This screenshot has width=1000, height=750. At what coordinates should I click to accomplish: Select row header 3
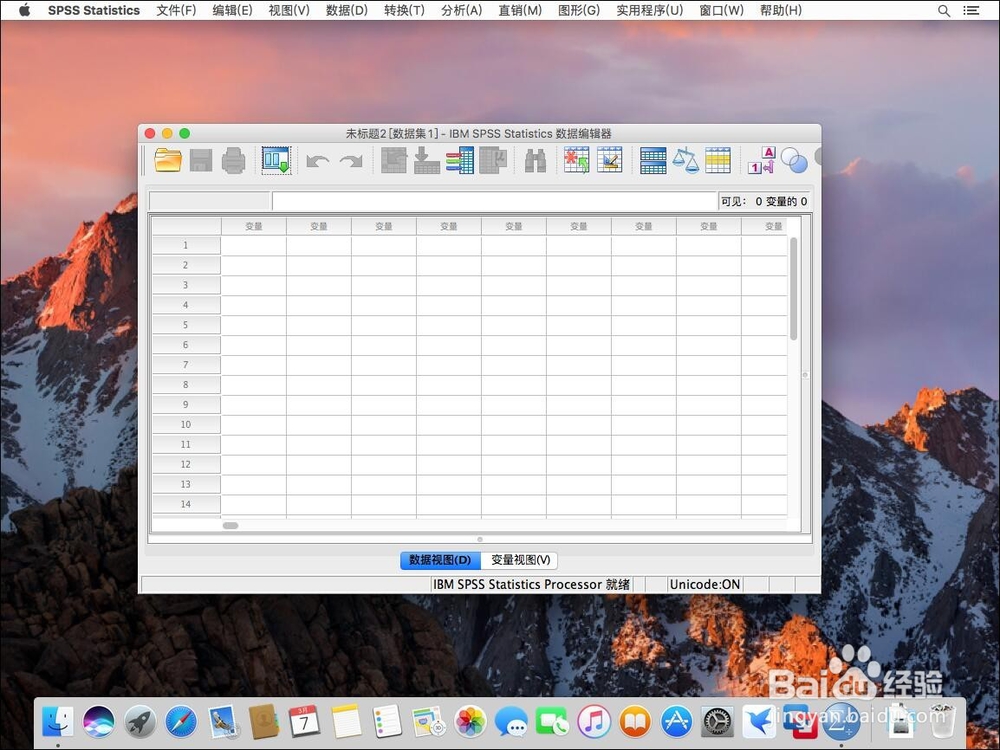186,285
